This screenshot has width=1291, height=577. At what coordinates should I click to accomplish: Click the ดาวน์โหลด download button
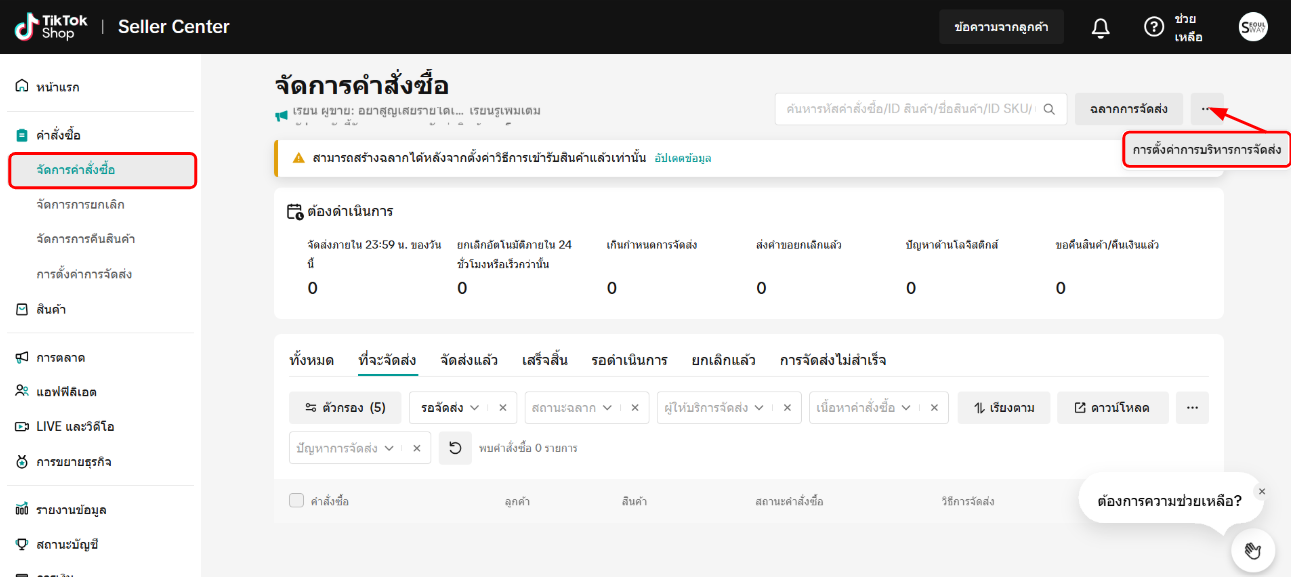(1112, 407)
